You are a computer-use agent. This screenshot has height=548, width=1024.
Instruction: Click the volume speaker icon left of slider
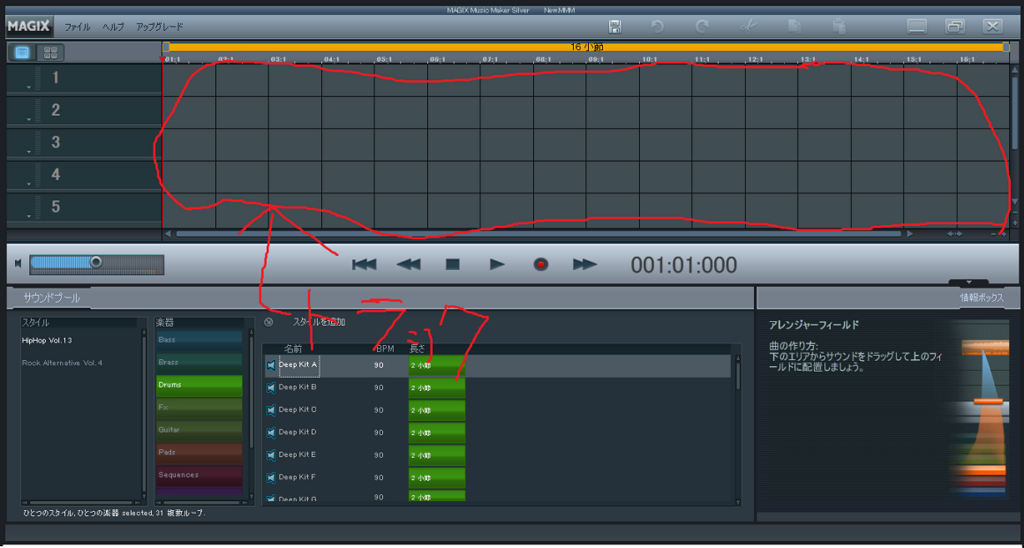click(18, 263)
